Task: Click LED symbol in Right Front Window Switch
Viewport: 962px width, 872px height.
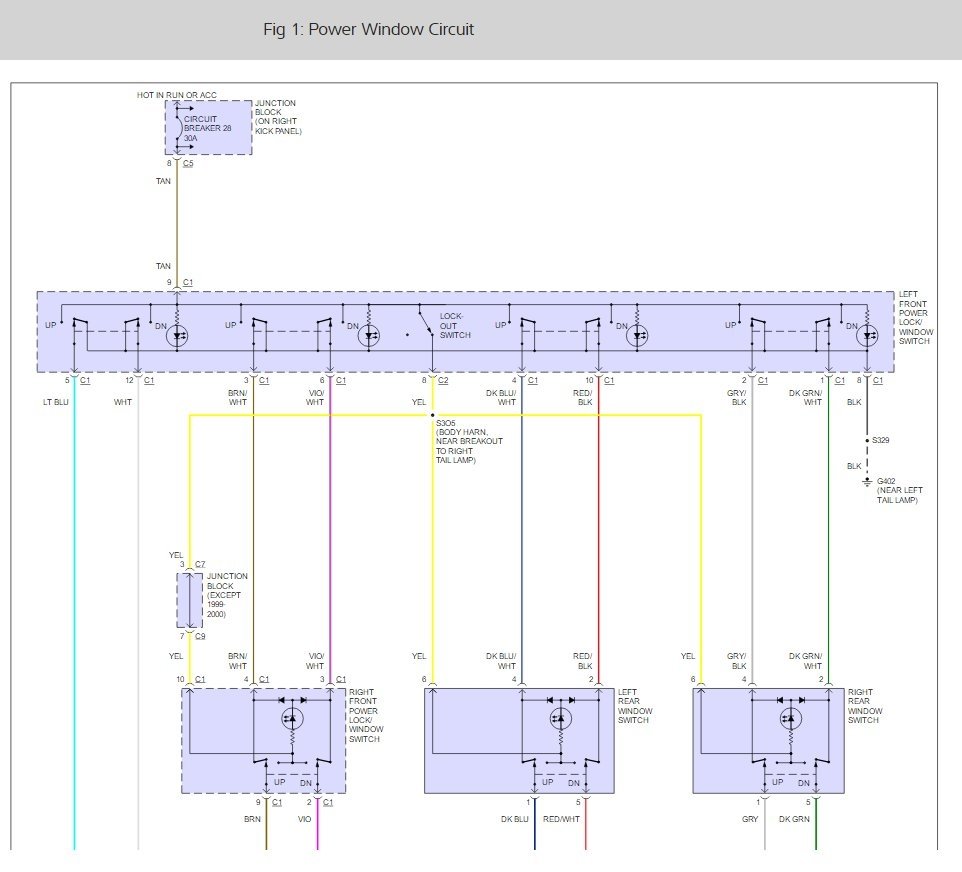Action: [291, 718]
